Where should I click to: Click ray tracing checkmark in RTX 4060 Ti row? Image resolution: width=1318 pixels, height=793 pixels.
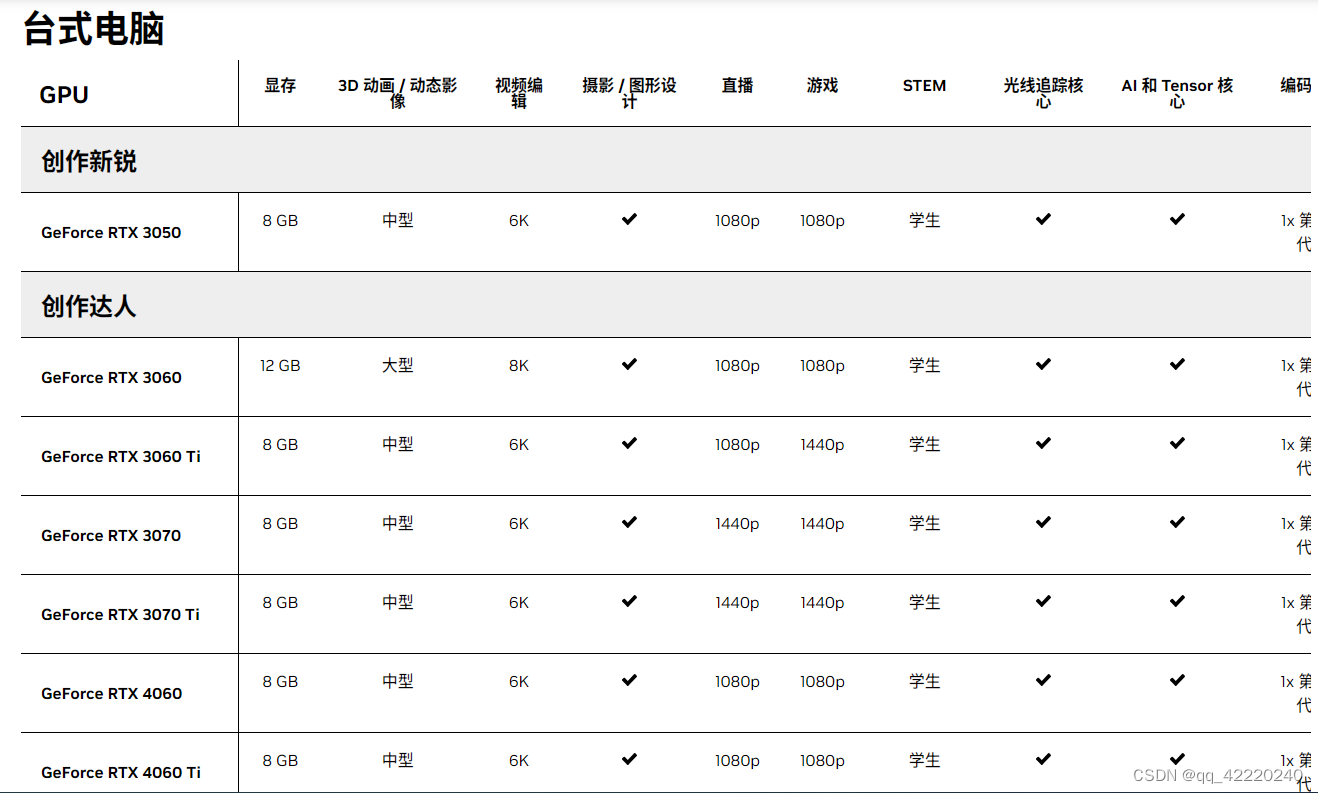[1043, 759]
